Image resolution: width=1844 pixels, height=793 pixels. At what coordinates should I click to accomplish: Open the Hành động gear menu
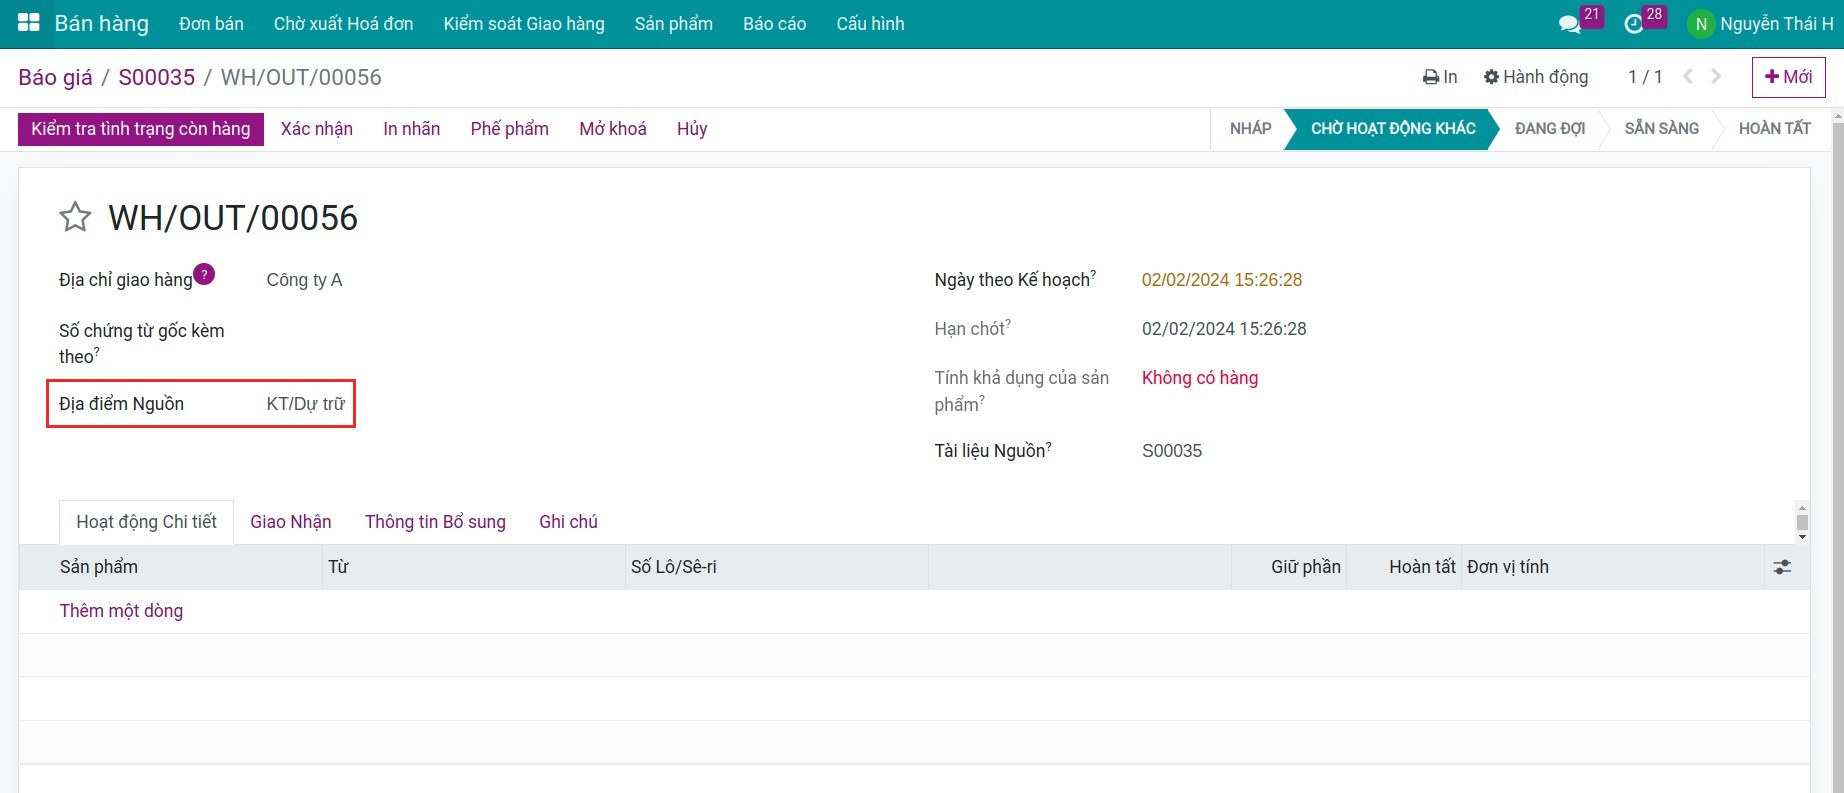[x=1535, y=77]
